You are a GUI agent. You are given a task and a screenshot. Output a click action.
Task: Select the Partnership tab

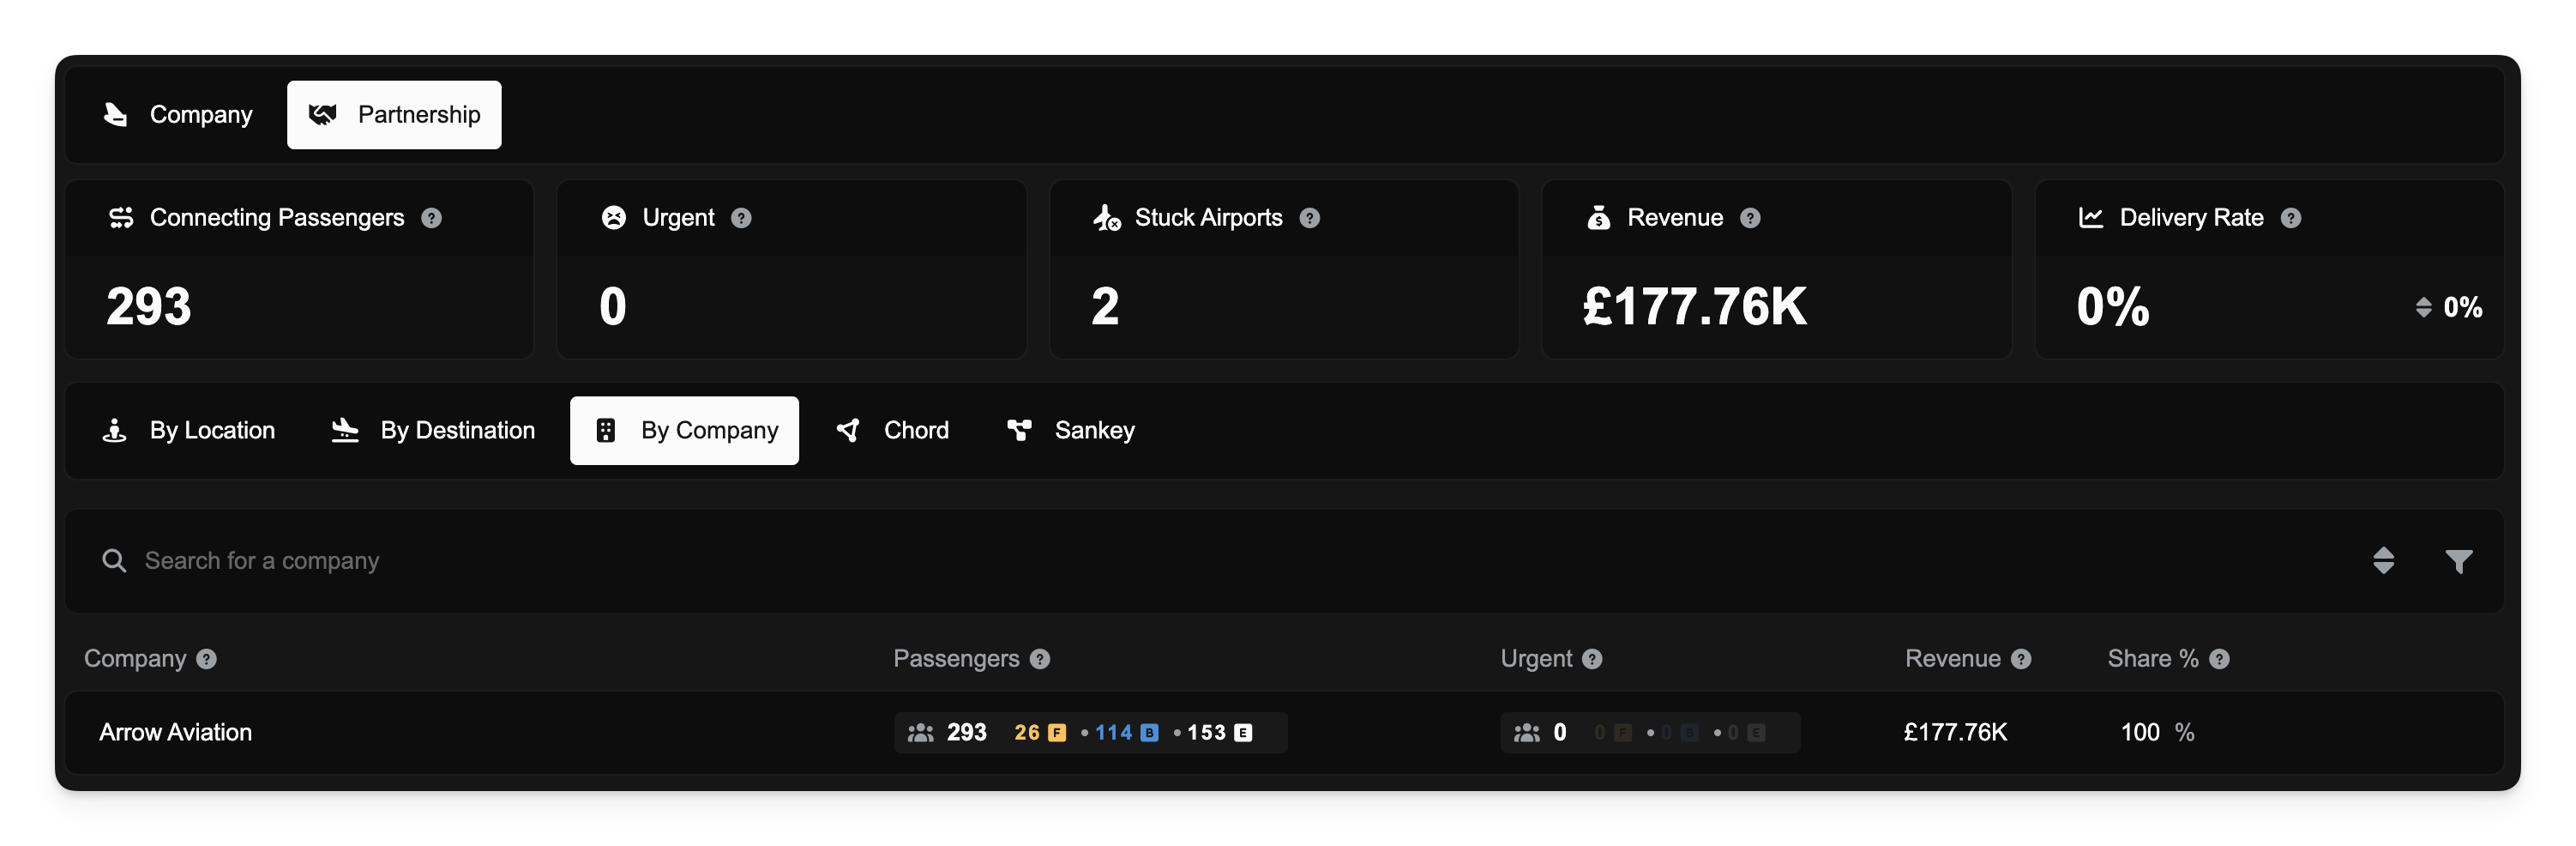pos(394,115)
